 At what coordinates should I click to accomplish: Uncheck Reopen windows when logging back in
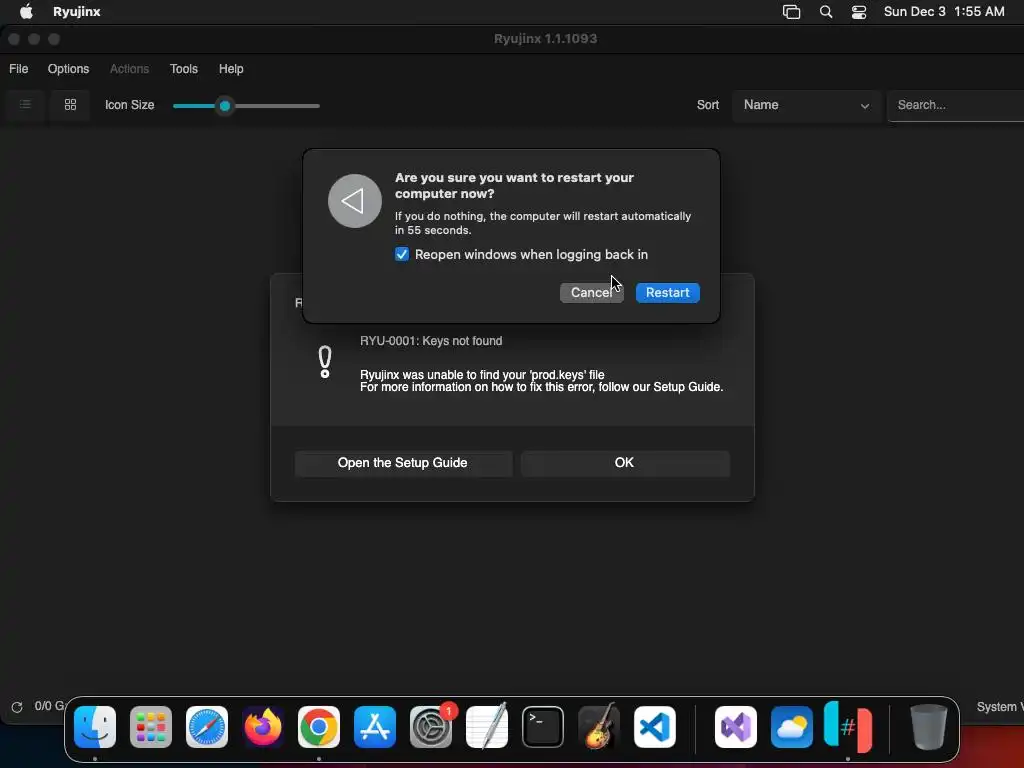pyautogui.click(x=402, y=254)
